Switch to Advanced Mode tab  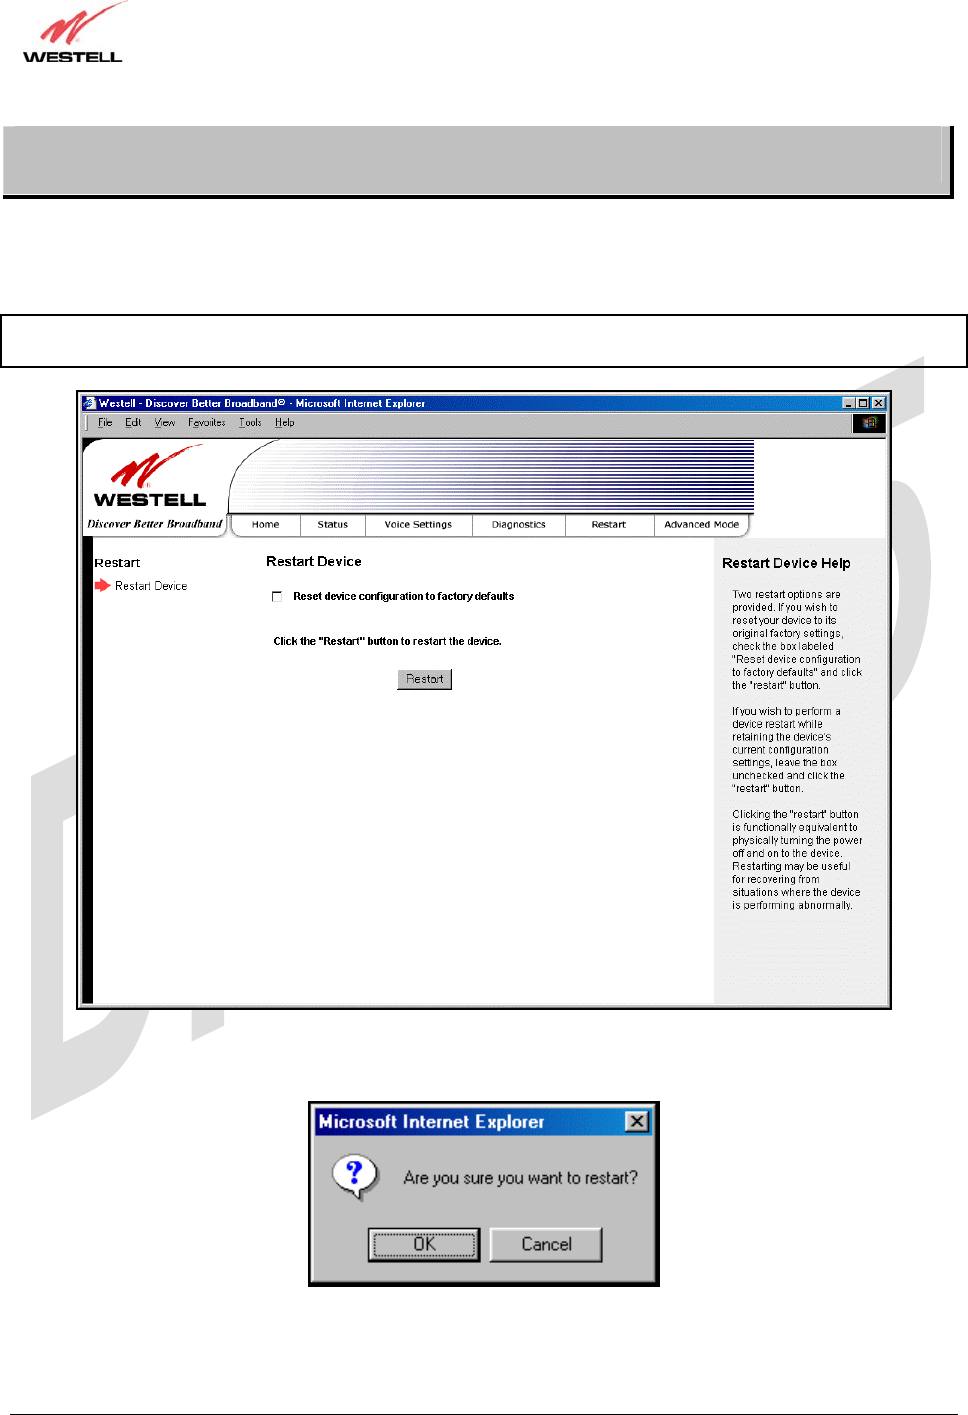(701, 525)
